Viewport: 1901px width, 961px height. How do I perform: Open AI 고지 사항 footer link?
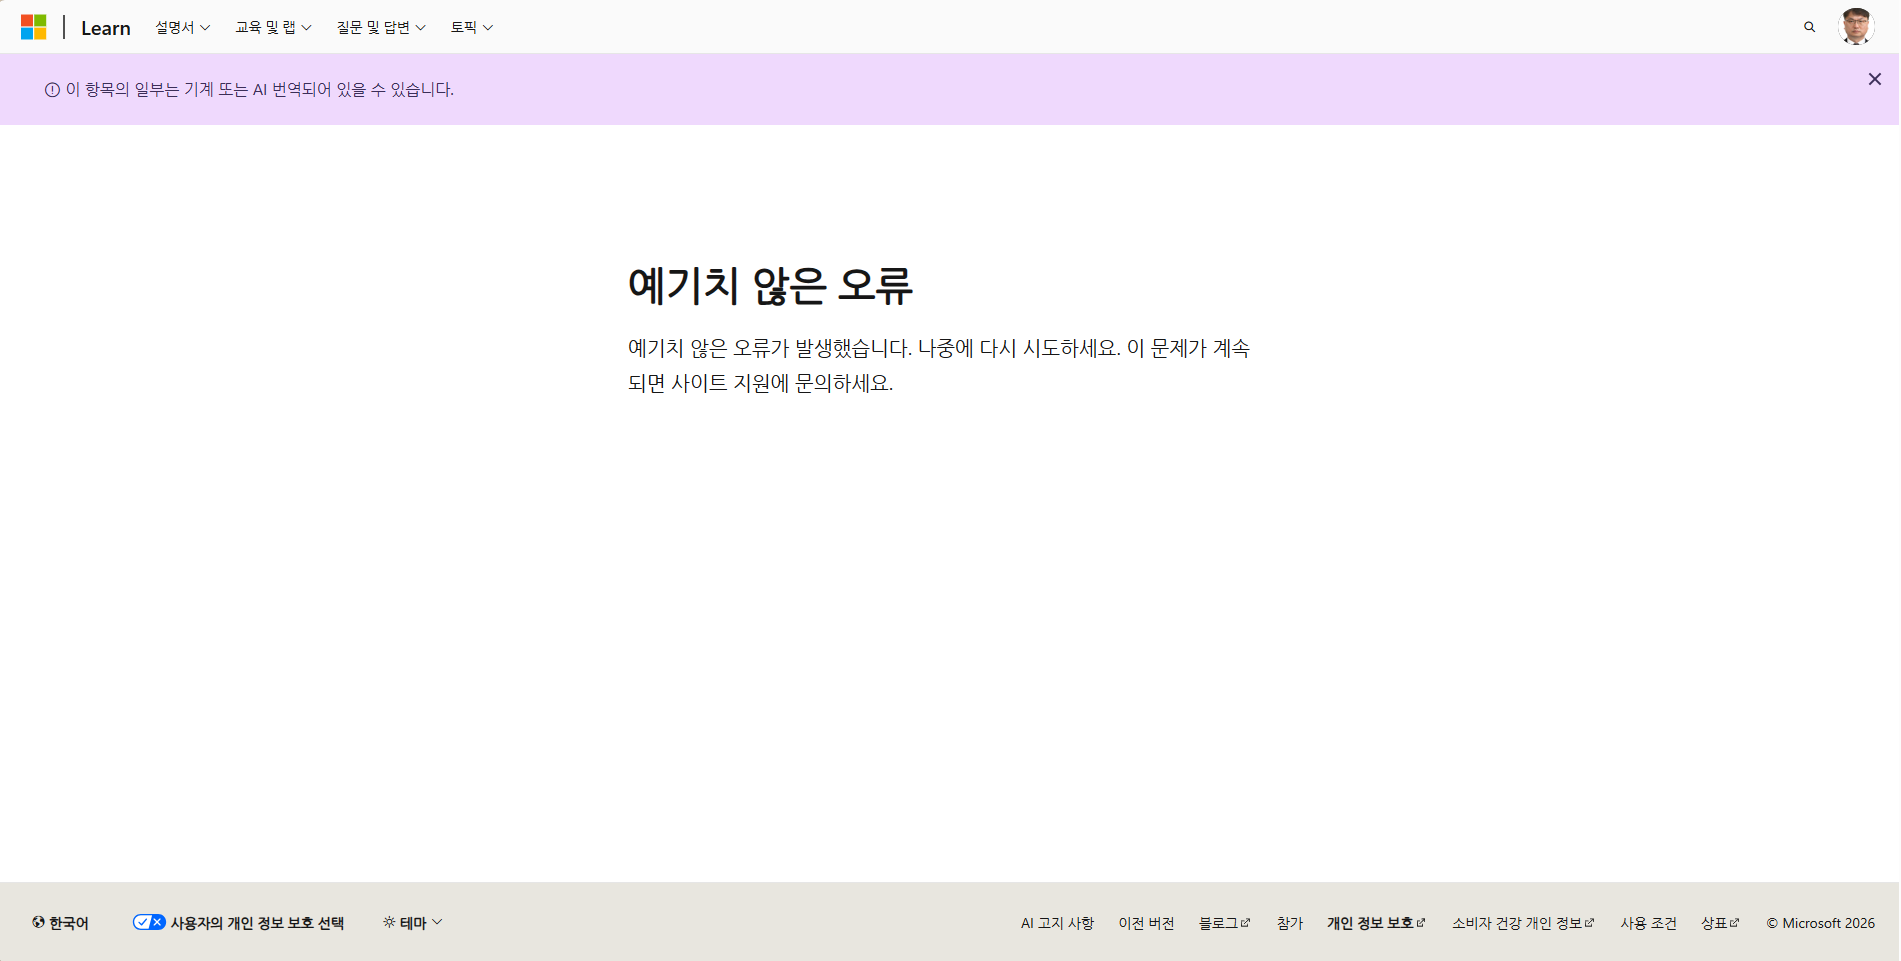[1057, 923]
